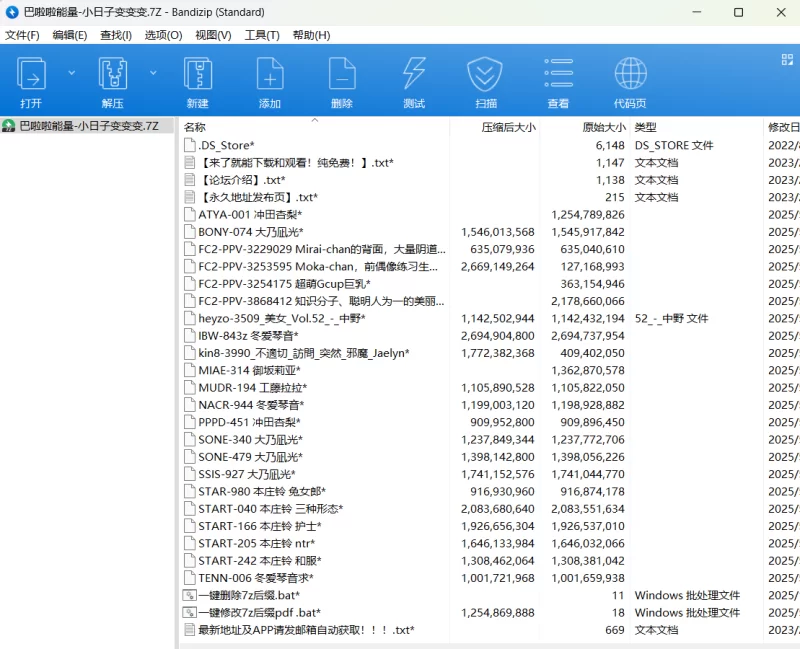Expand the dropdown arrow beside 打开
The width and height of the screenshot is (800, 649).
(71, 73)
